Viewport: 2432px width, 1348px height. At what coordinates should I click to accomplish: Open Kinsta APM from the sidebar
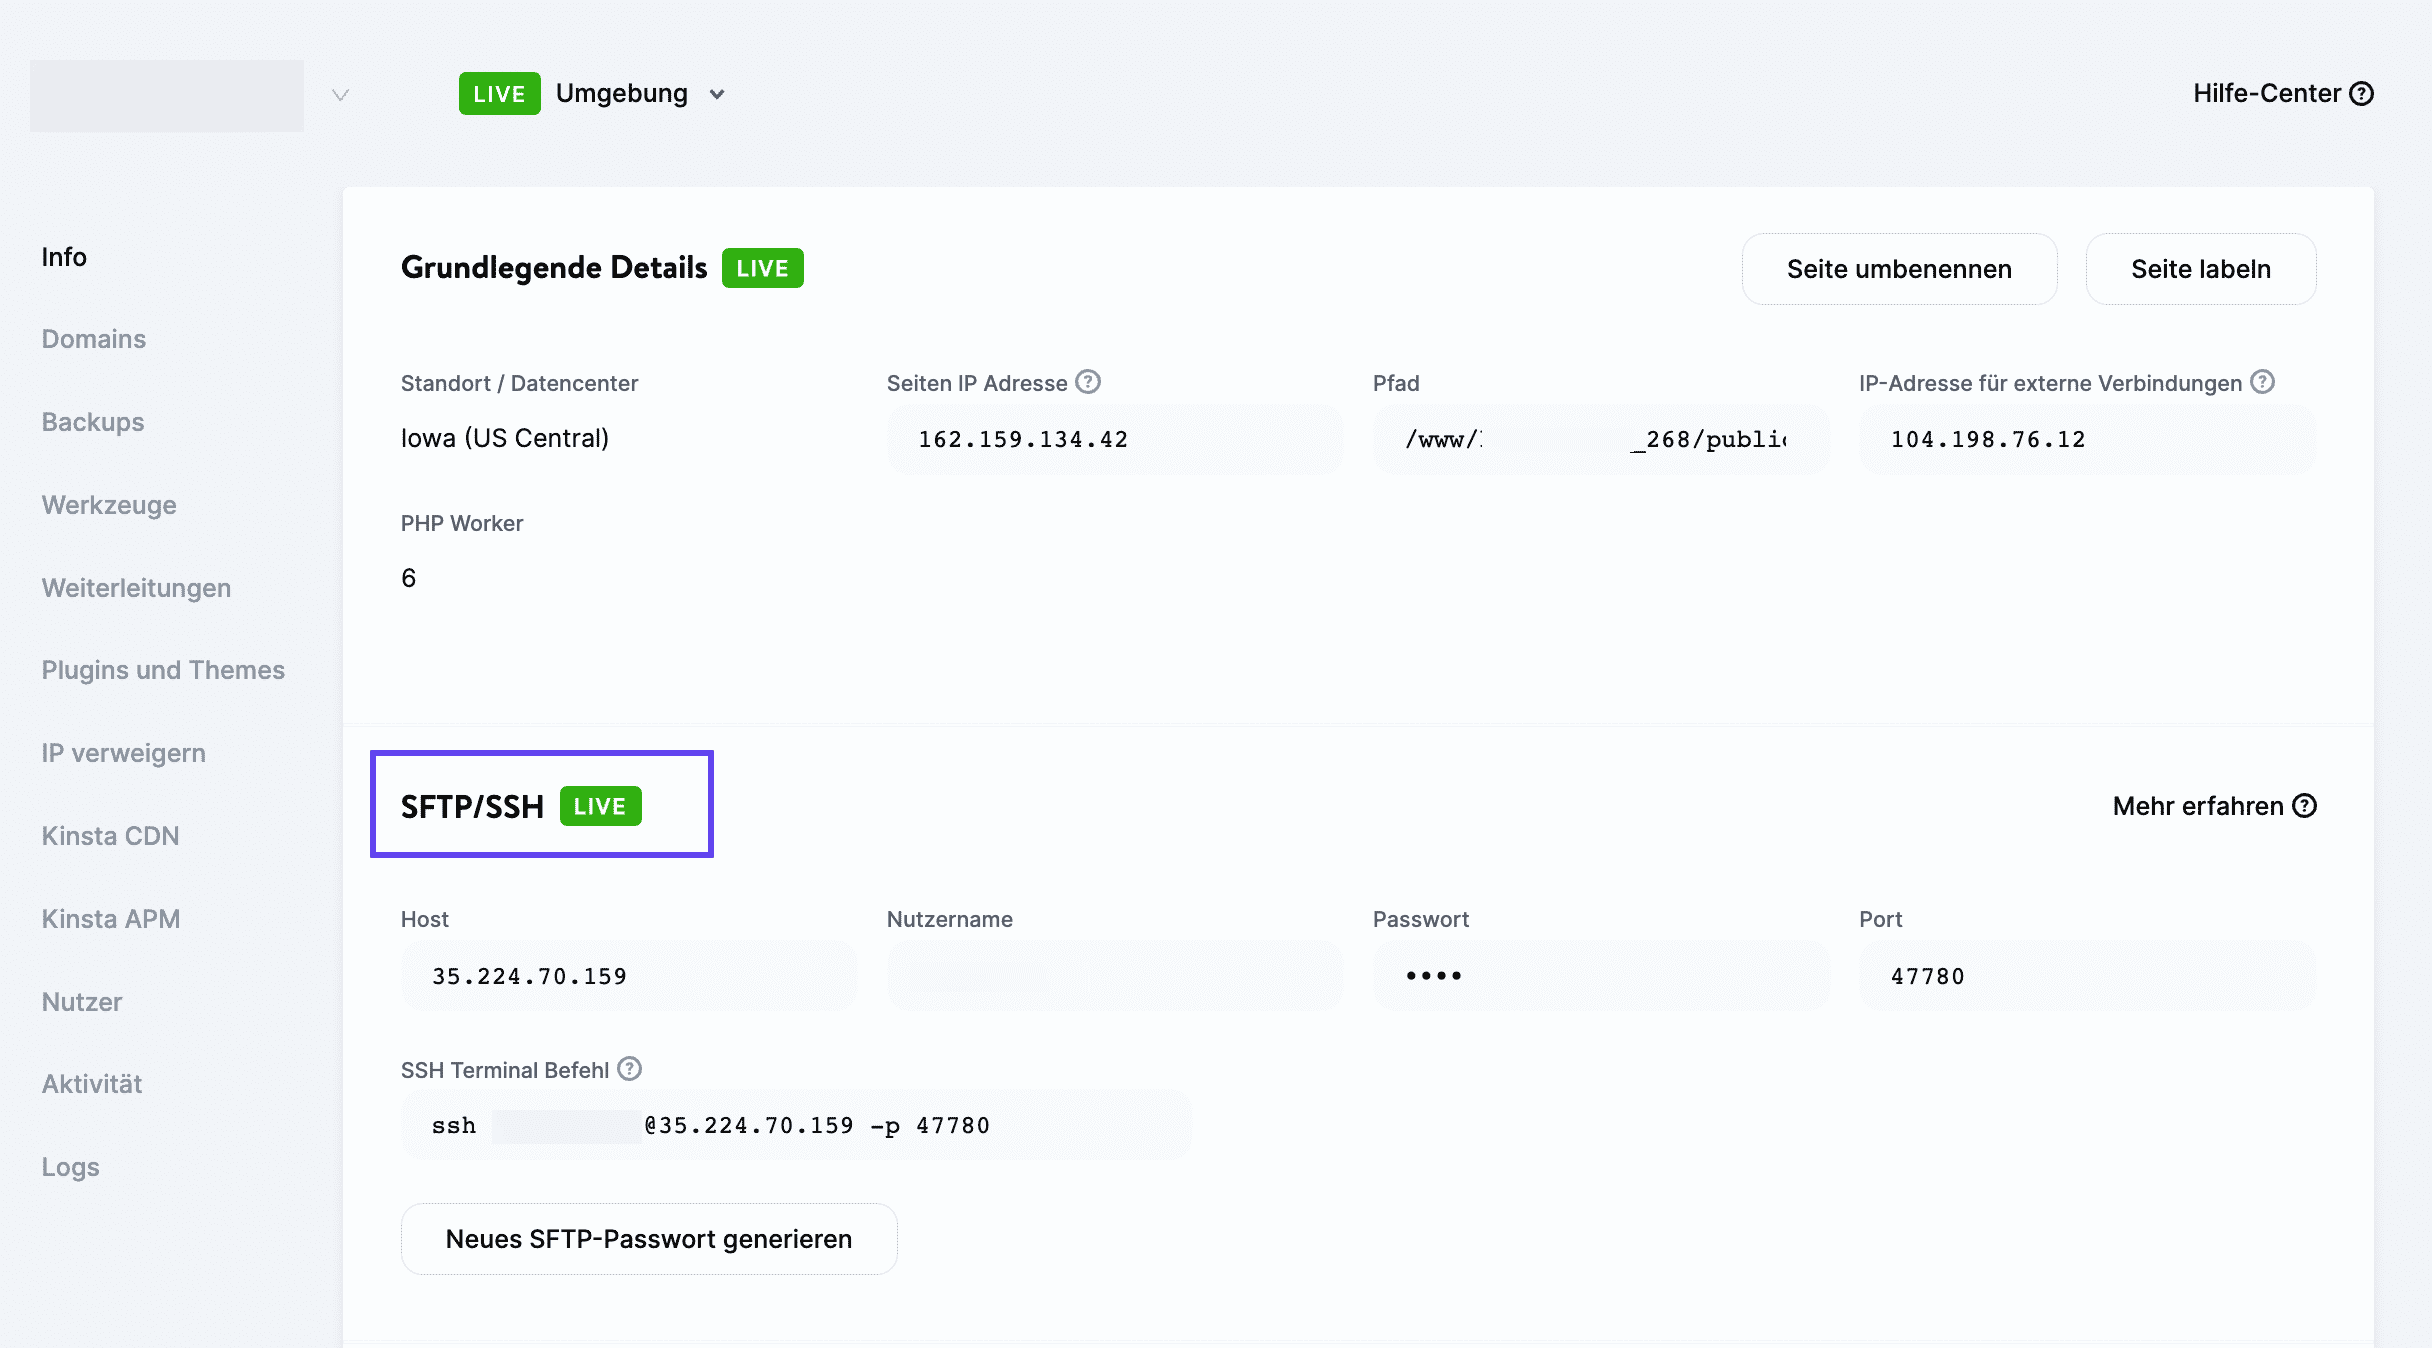(x=111, y=918)
